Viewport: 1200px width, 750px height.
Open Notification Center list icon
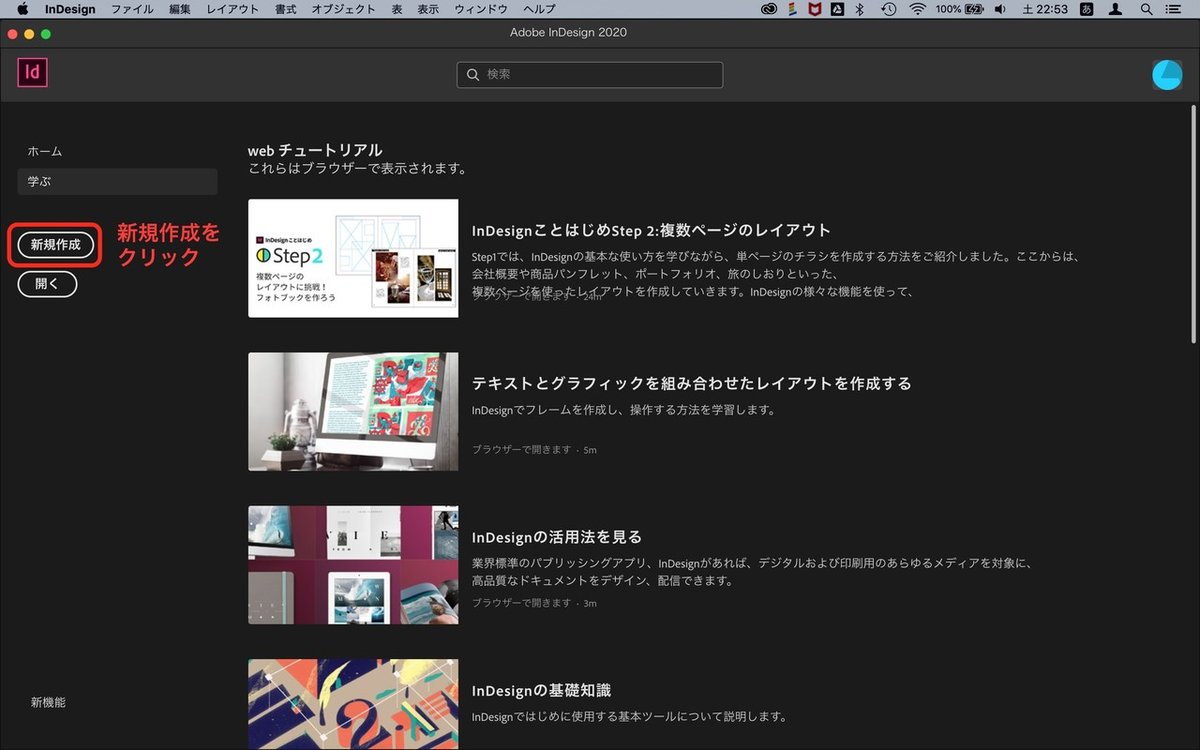click(1173, 9)
